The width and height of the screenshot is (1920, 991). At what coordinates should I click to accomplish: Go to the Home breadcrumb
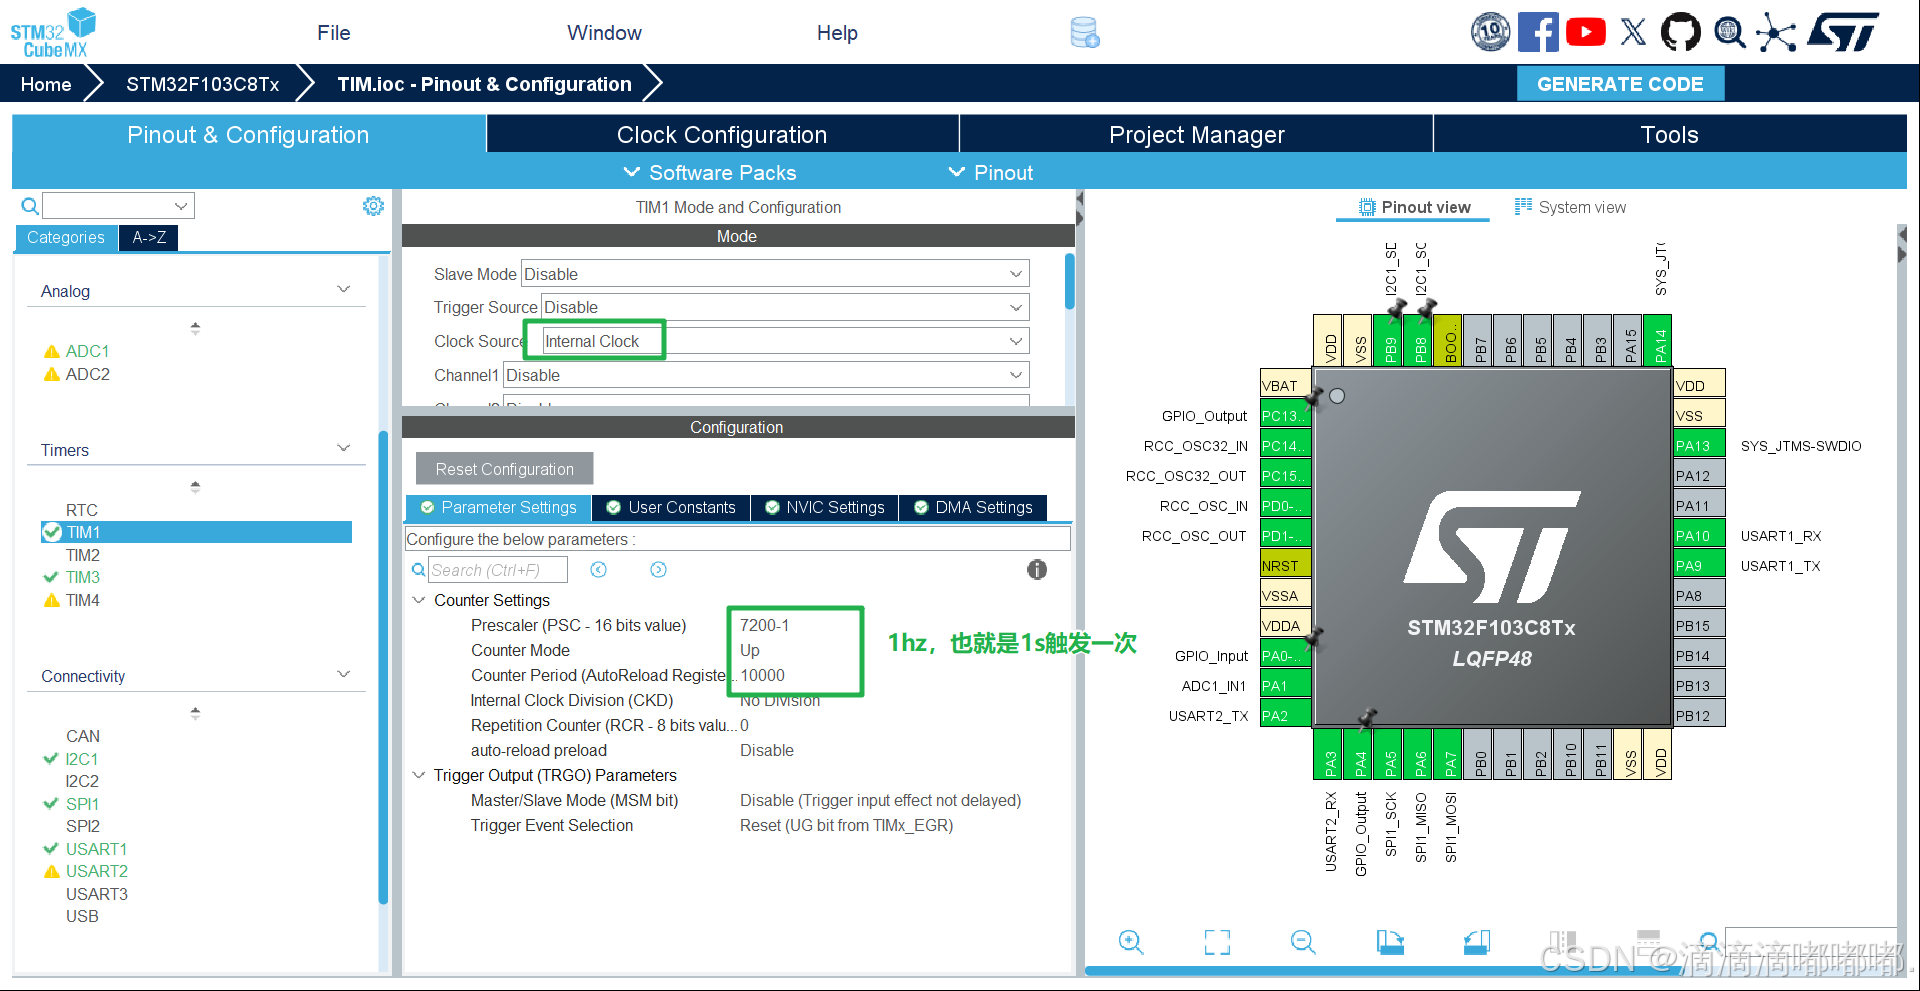click(x=46, y=84)
